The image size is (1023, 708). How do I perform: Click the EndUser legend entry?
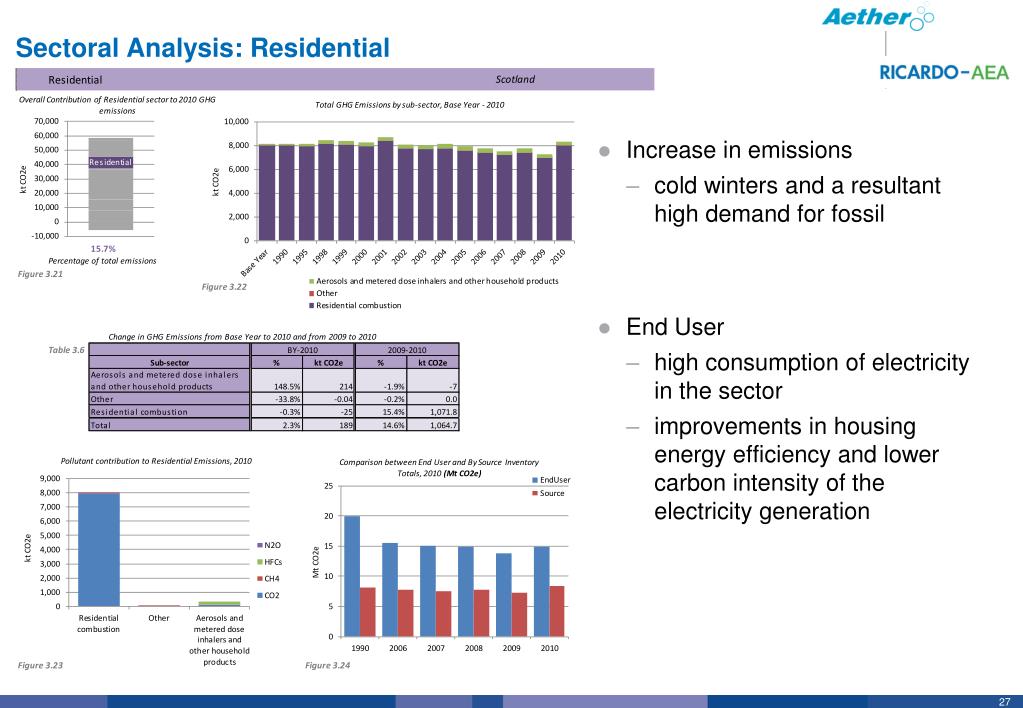coord(551,480)
